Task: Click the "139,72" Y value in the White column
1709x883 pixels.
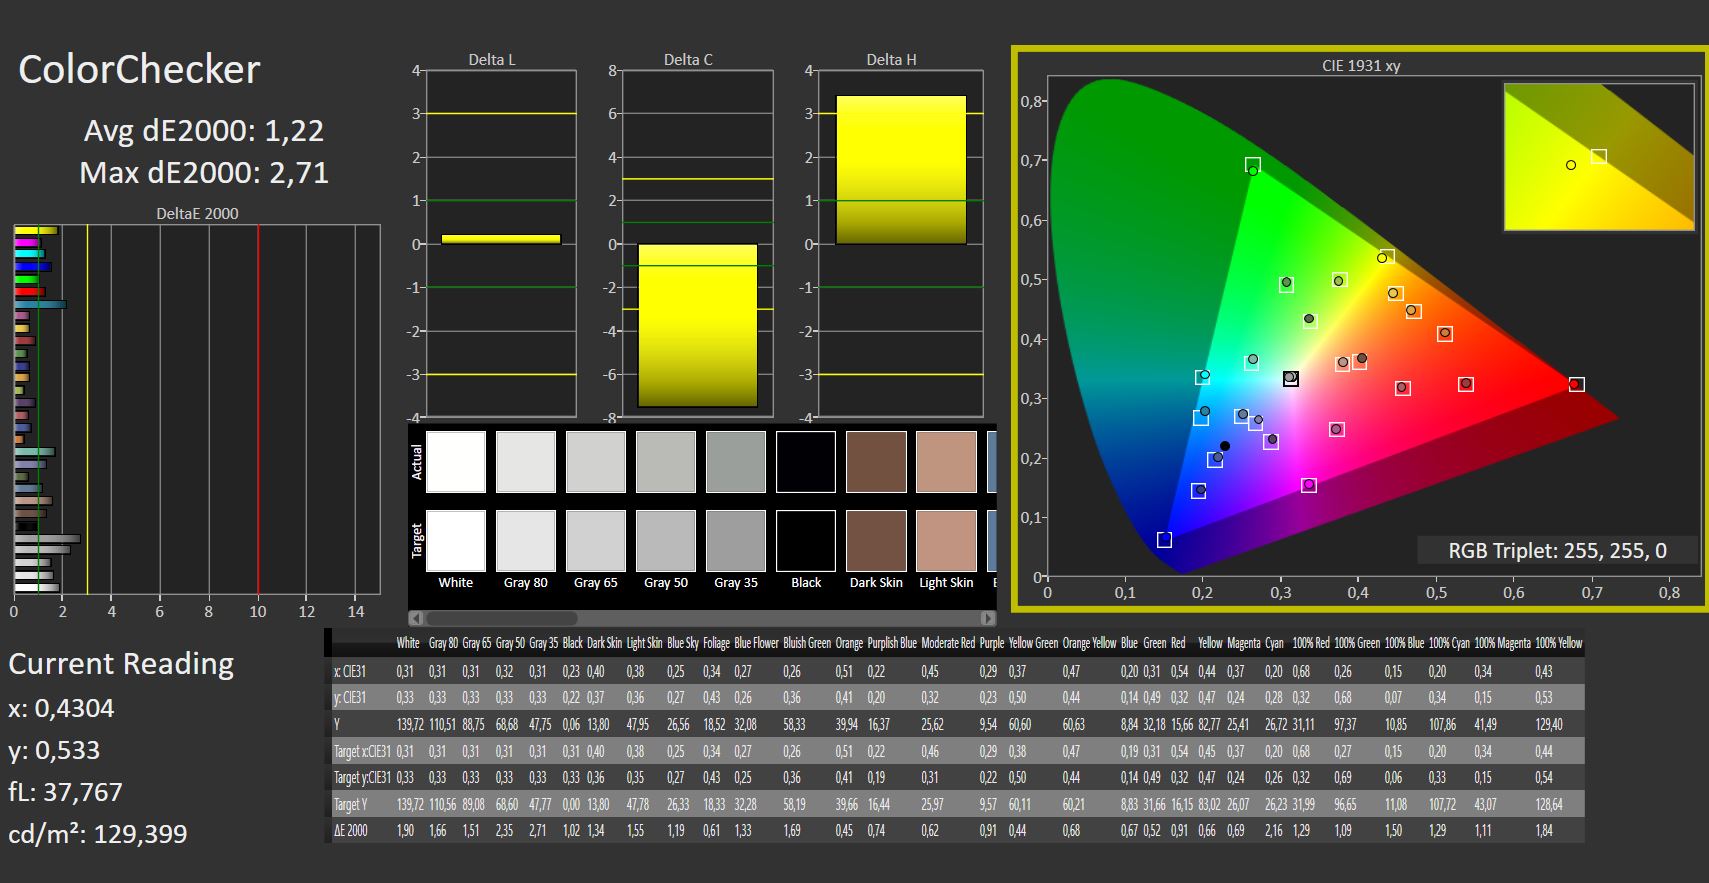Action: pyautogui.click(x=410, y=724)
